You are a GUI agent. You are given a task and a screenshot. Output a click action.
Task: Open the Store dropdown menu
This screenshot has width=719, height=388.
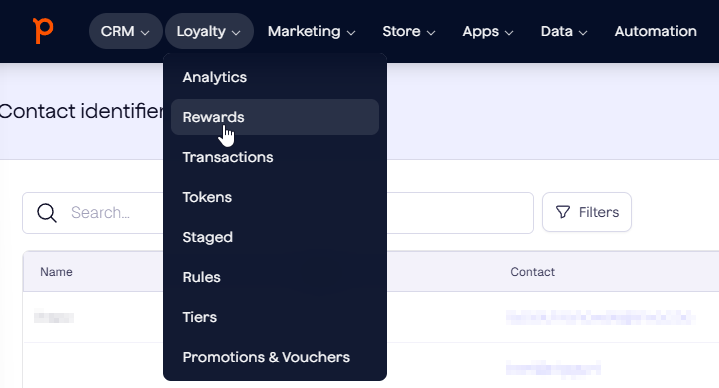pos(409,31)
